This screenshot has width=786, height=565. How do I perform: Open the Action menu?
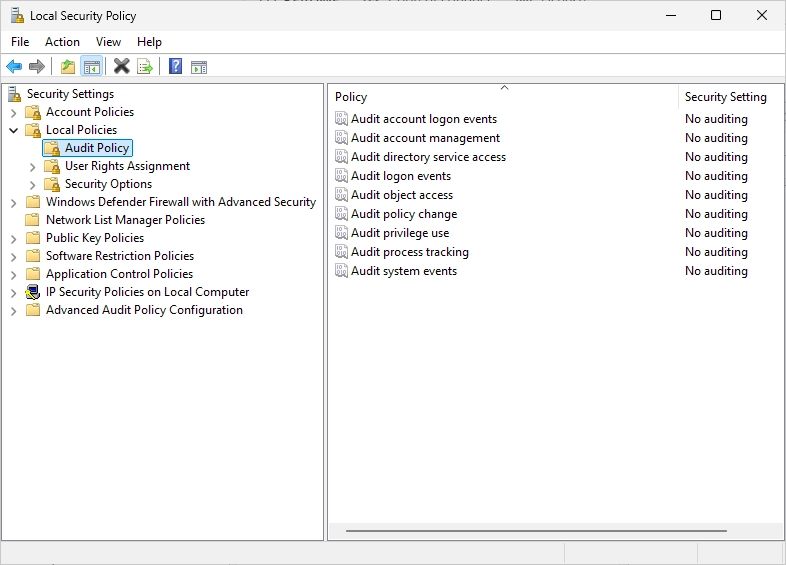point(62,42)
